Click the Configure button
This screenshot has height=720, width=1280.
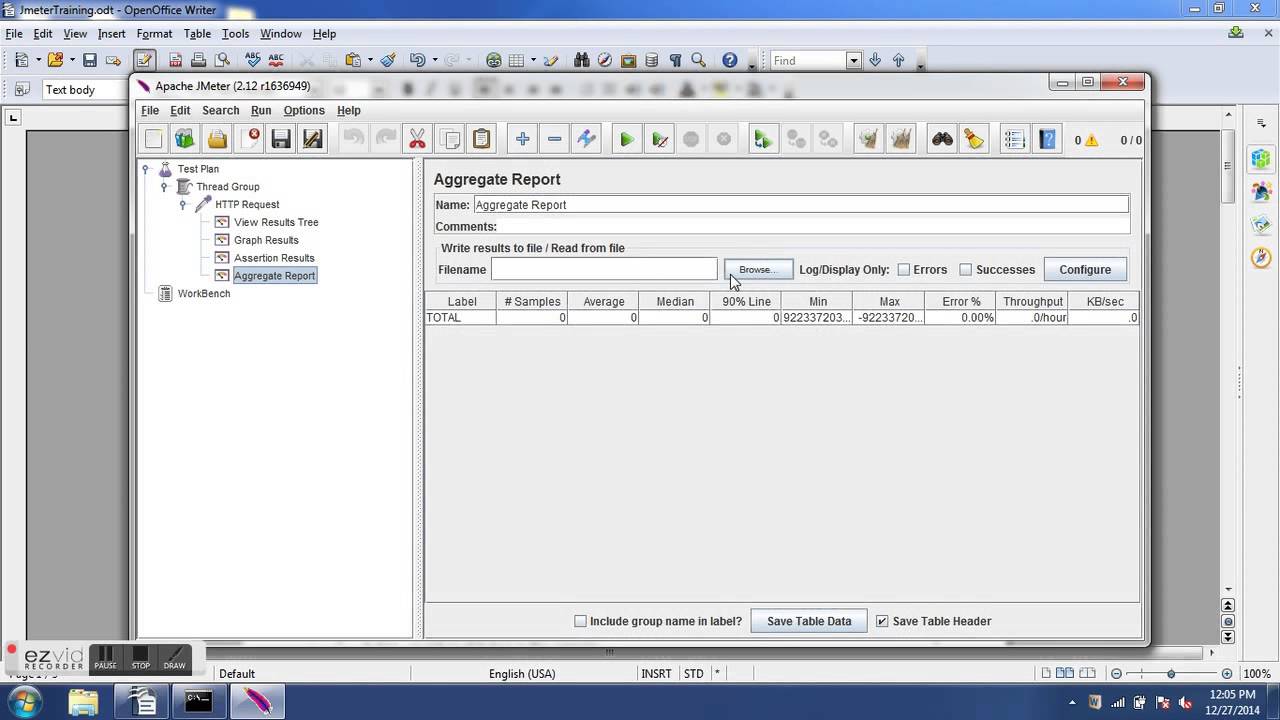(1085, 270)
